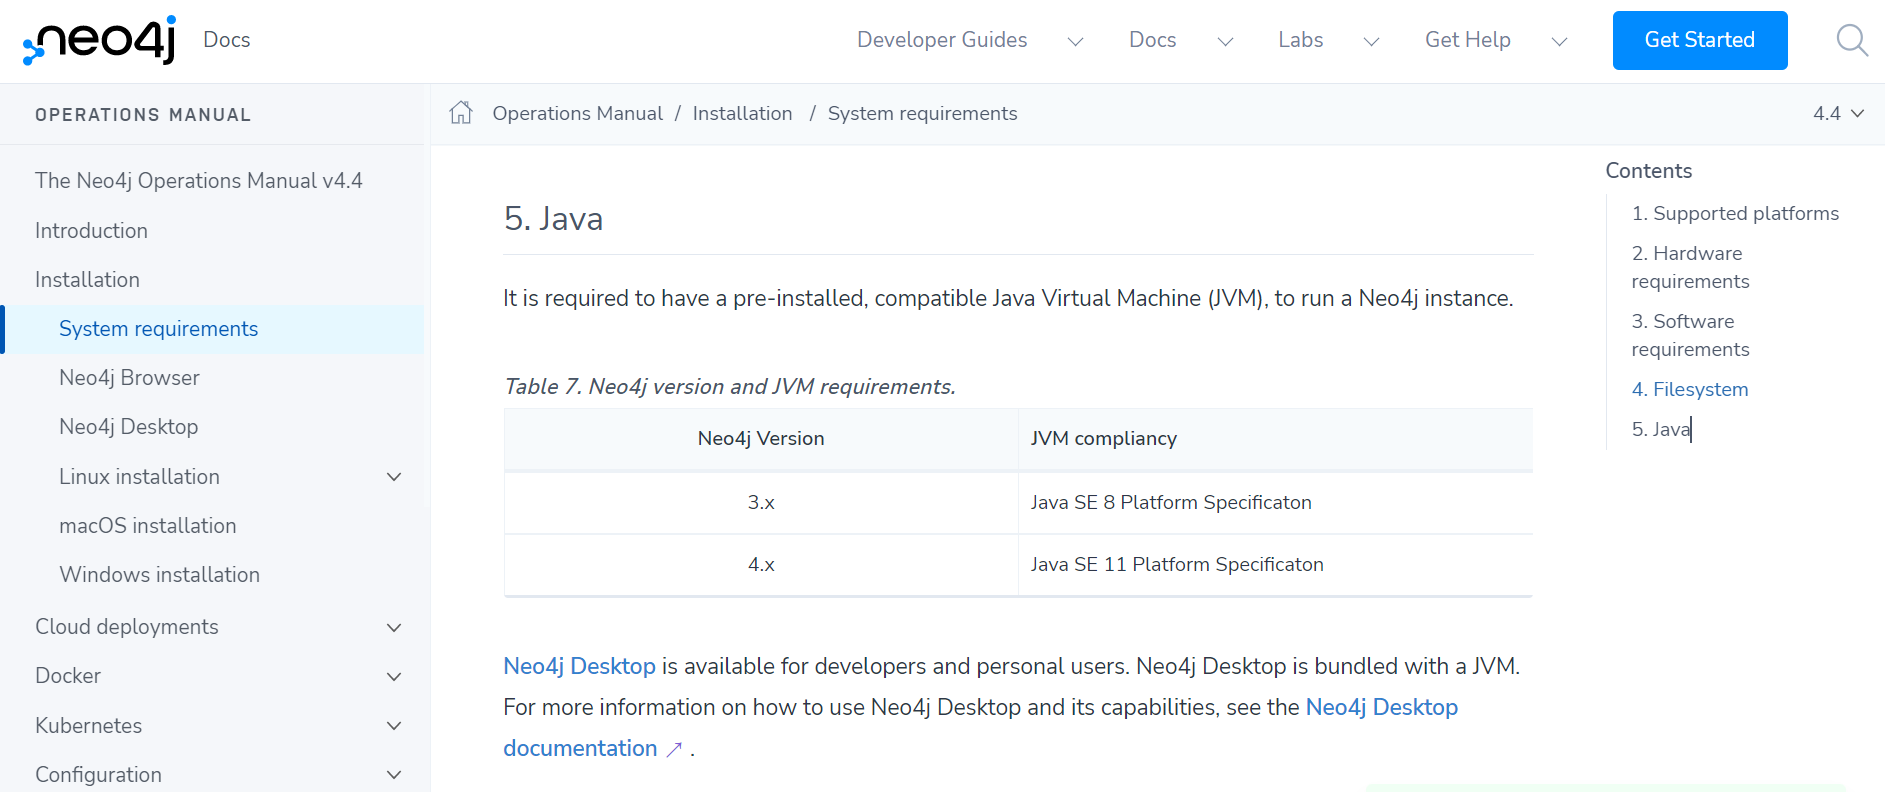Click the Get Started button
1885x792 pixels.
1699,40
